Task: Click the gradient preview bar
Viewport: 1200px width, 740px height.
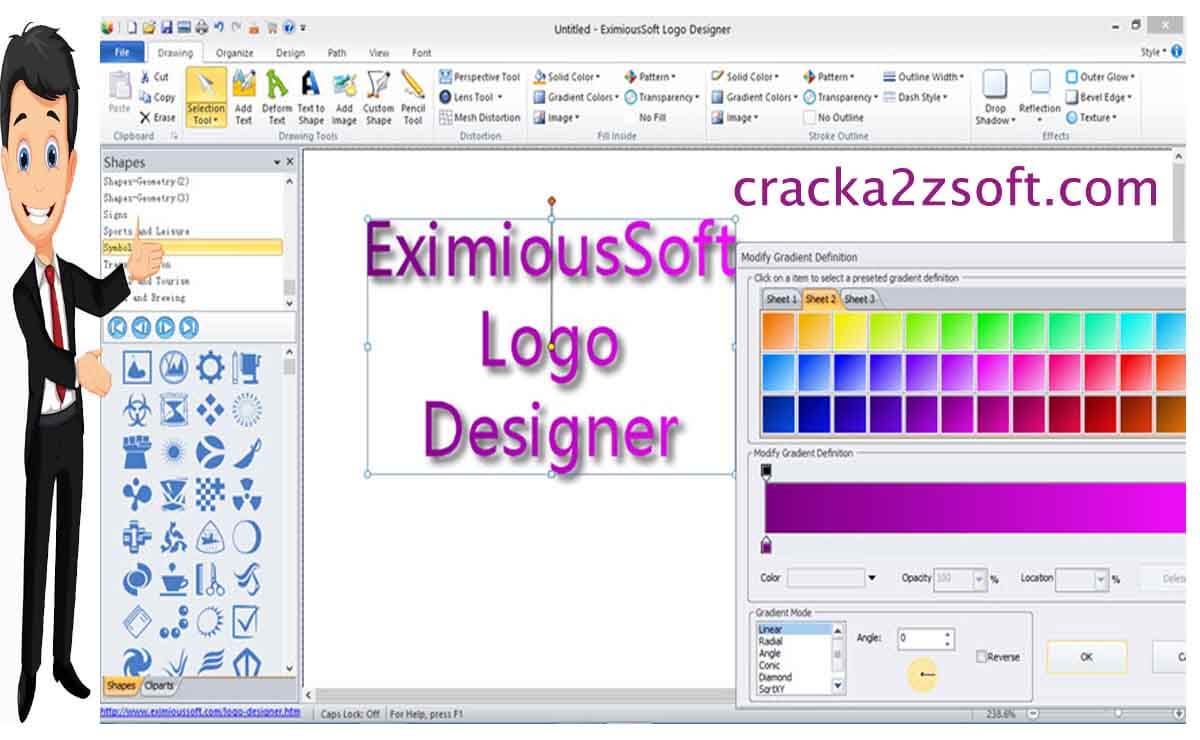Action: (x=975, y=508)
